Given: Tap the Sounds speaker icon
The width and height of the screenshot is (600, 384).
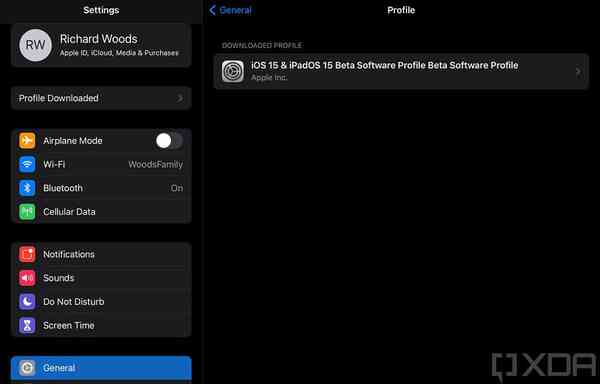Looking at the screenshot, I should (27, 278).
